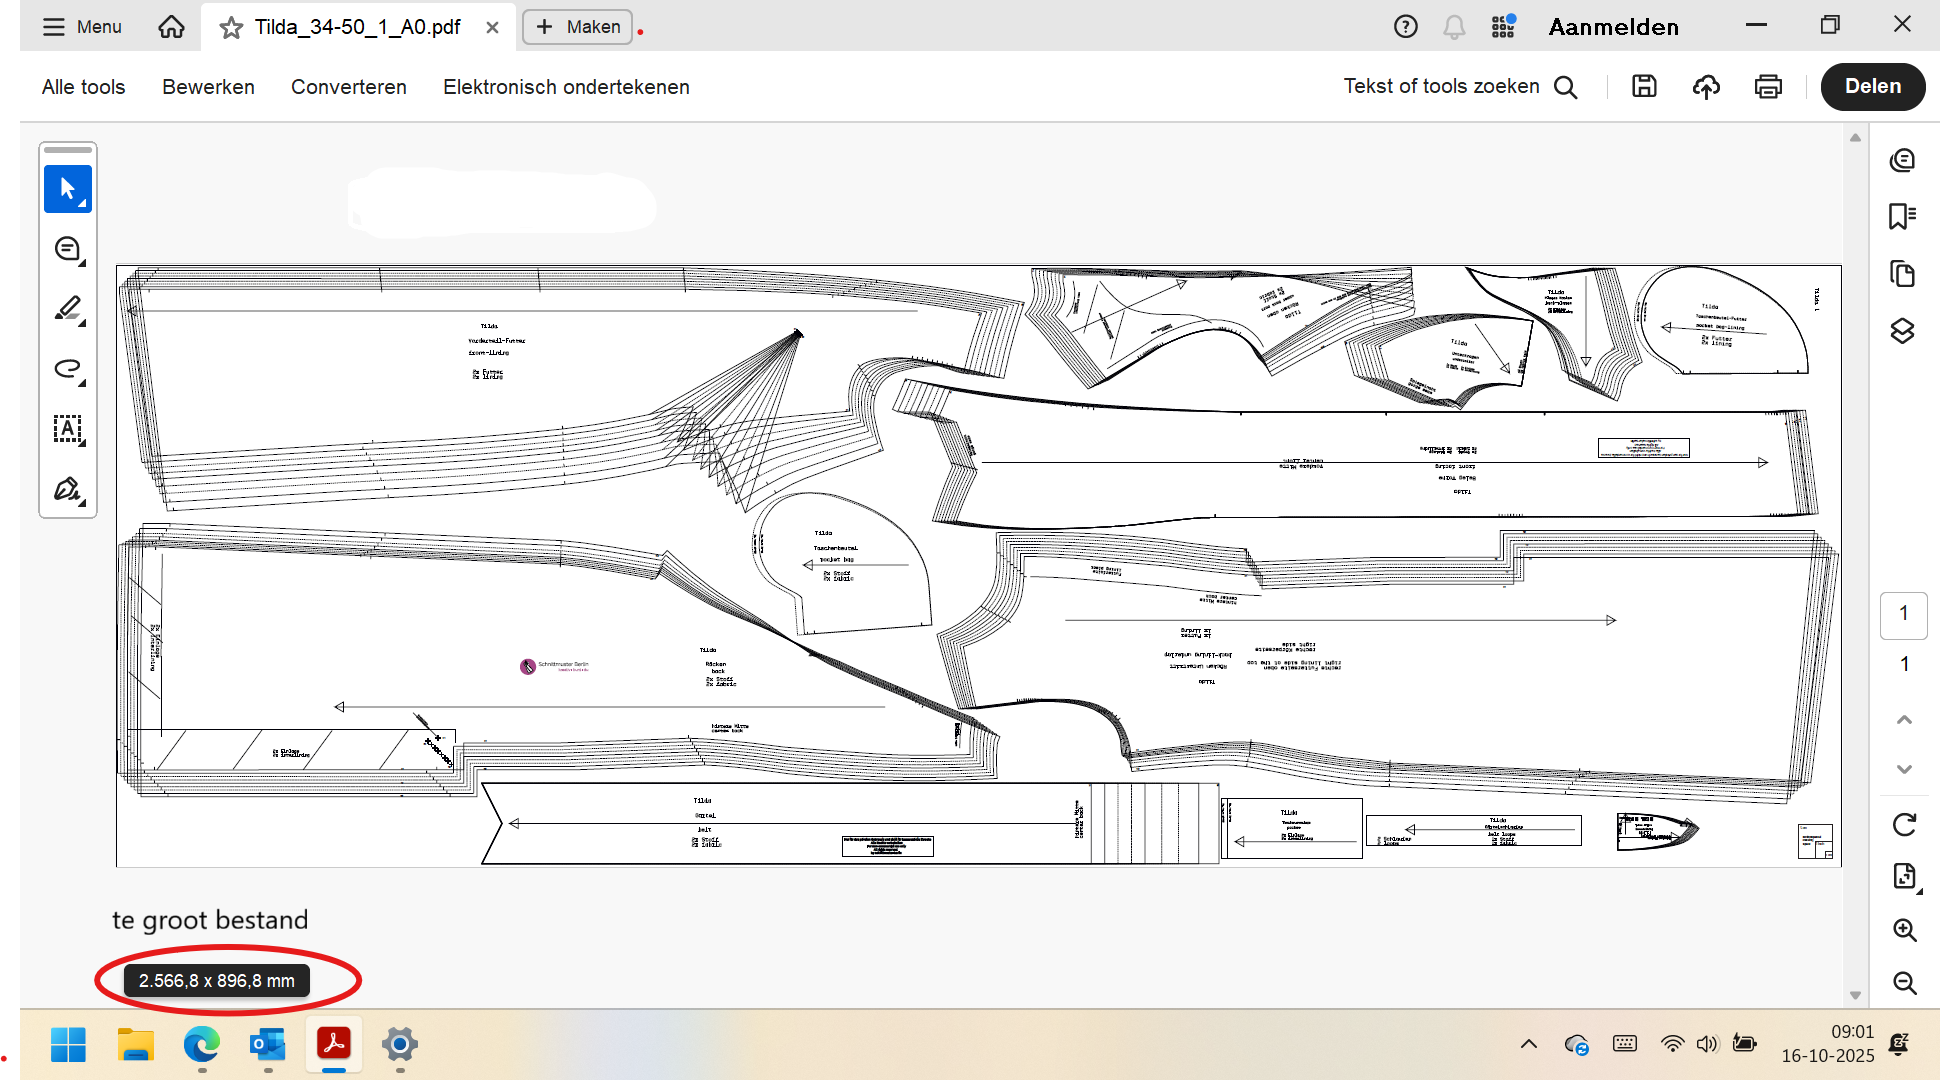Image resolution: width=1940 pixels, height=1080 pixels.
Task: Star the Tilda_34-50_1_A0.pdf tab as favorite
Action: (231, 28)
